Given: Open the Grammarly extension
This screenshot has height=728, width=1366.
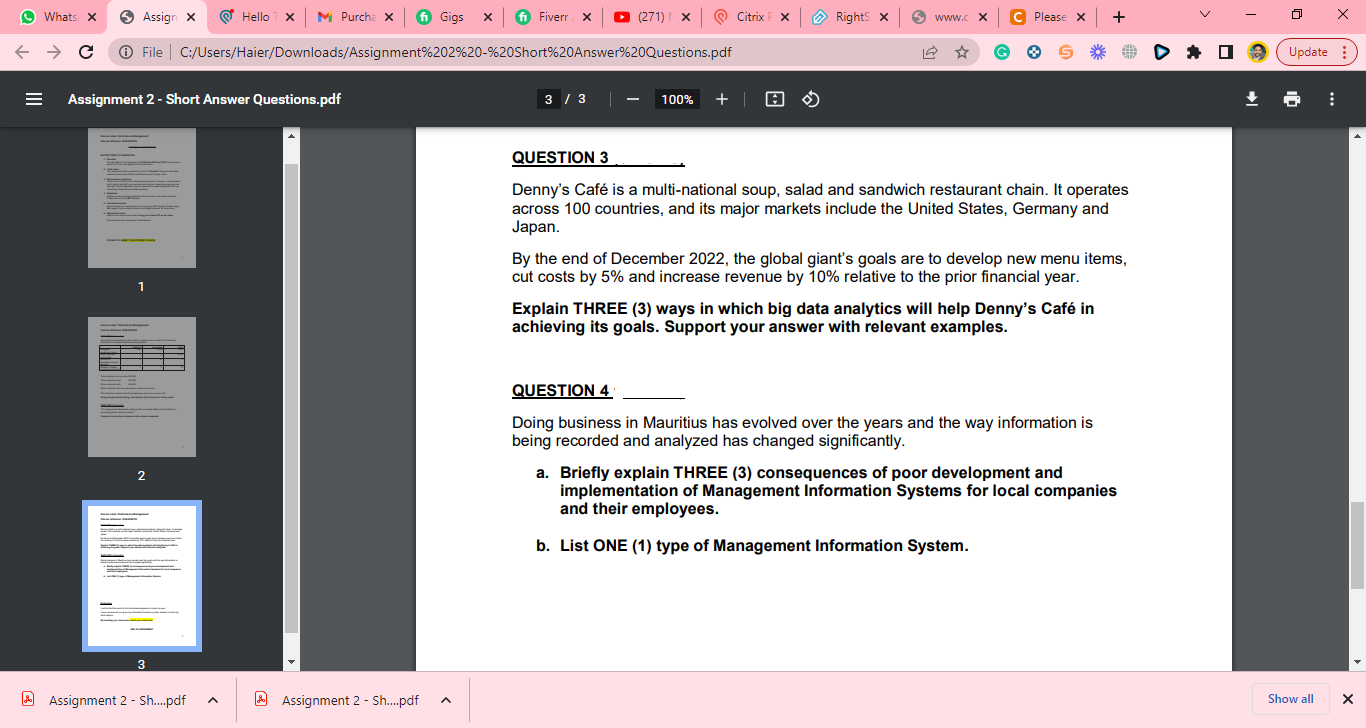Looking at the screenshot, I should pos(1002,52).
